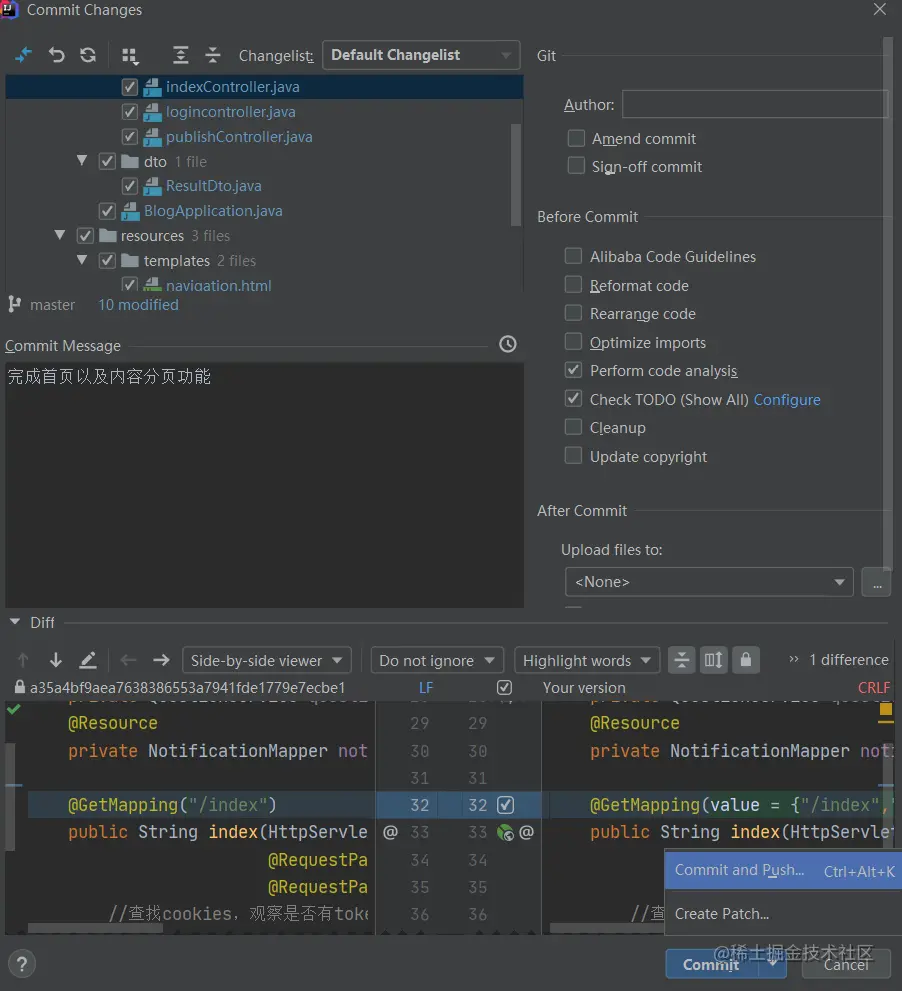Viewport: 902px width, 991px height.
Task: Click the browse button next to upload target
Action: [877, 582]
